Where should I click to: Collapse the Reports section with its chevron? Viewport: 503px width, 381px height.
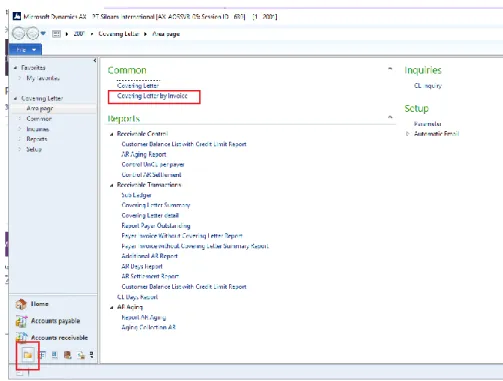tap(390, 117)
